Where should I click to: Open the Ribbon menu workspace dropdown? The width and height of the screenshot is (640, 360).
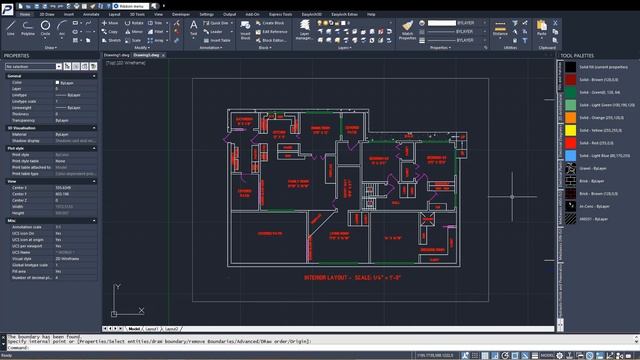pos(131,6)
